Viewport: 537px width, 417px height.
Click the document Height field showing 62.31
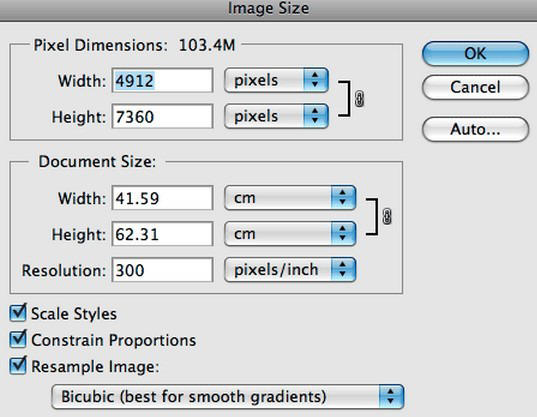click(162, 234)
